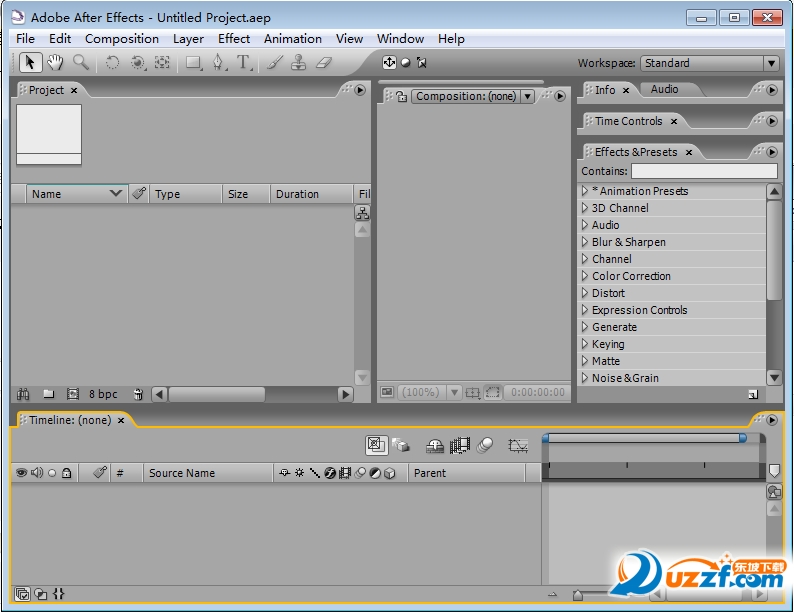Click the Name column sort arrow
The height and width of the screenshot is (612, 794).
coord(116,193)
